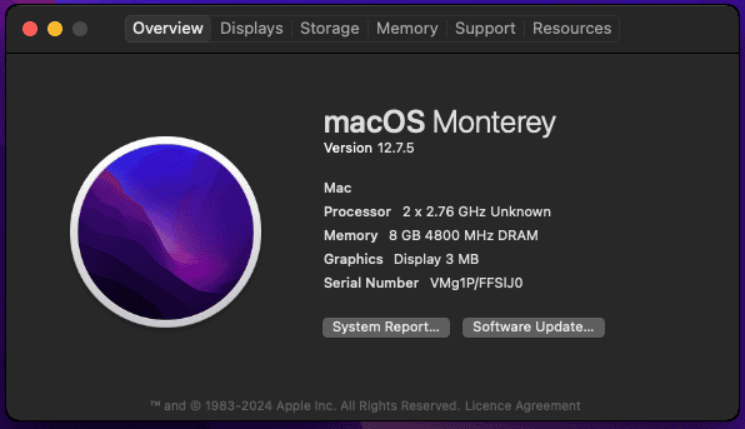The height and width of the screenshot is (429, 745).
Task: Open the System Report button
Action: (386, 327)
